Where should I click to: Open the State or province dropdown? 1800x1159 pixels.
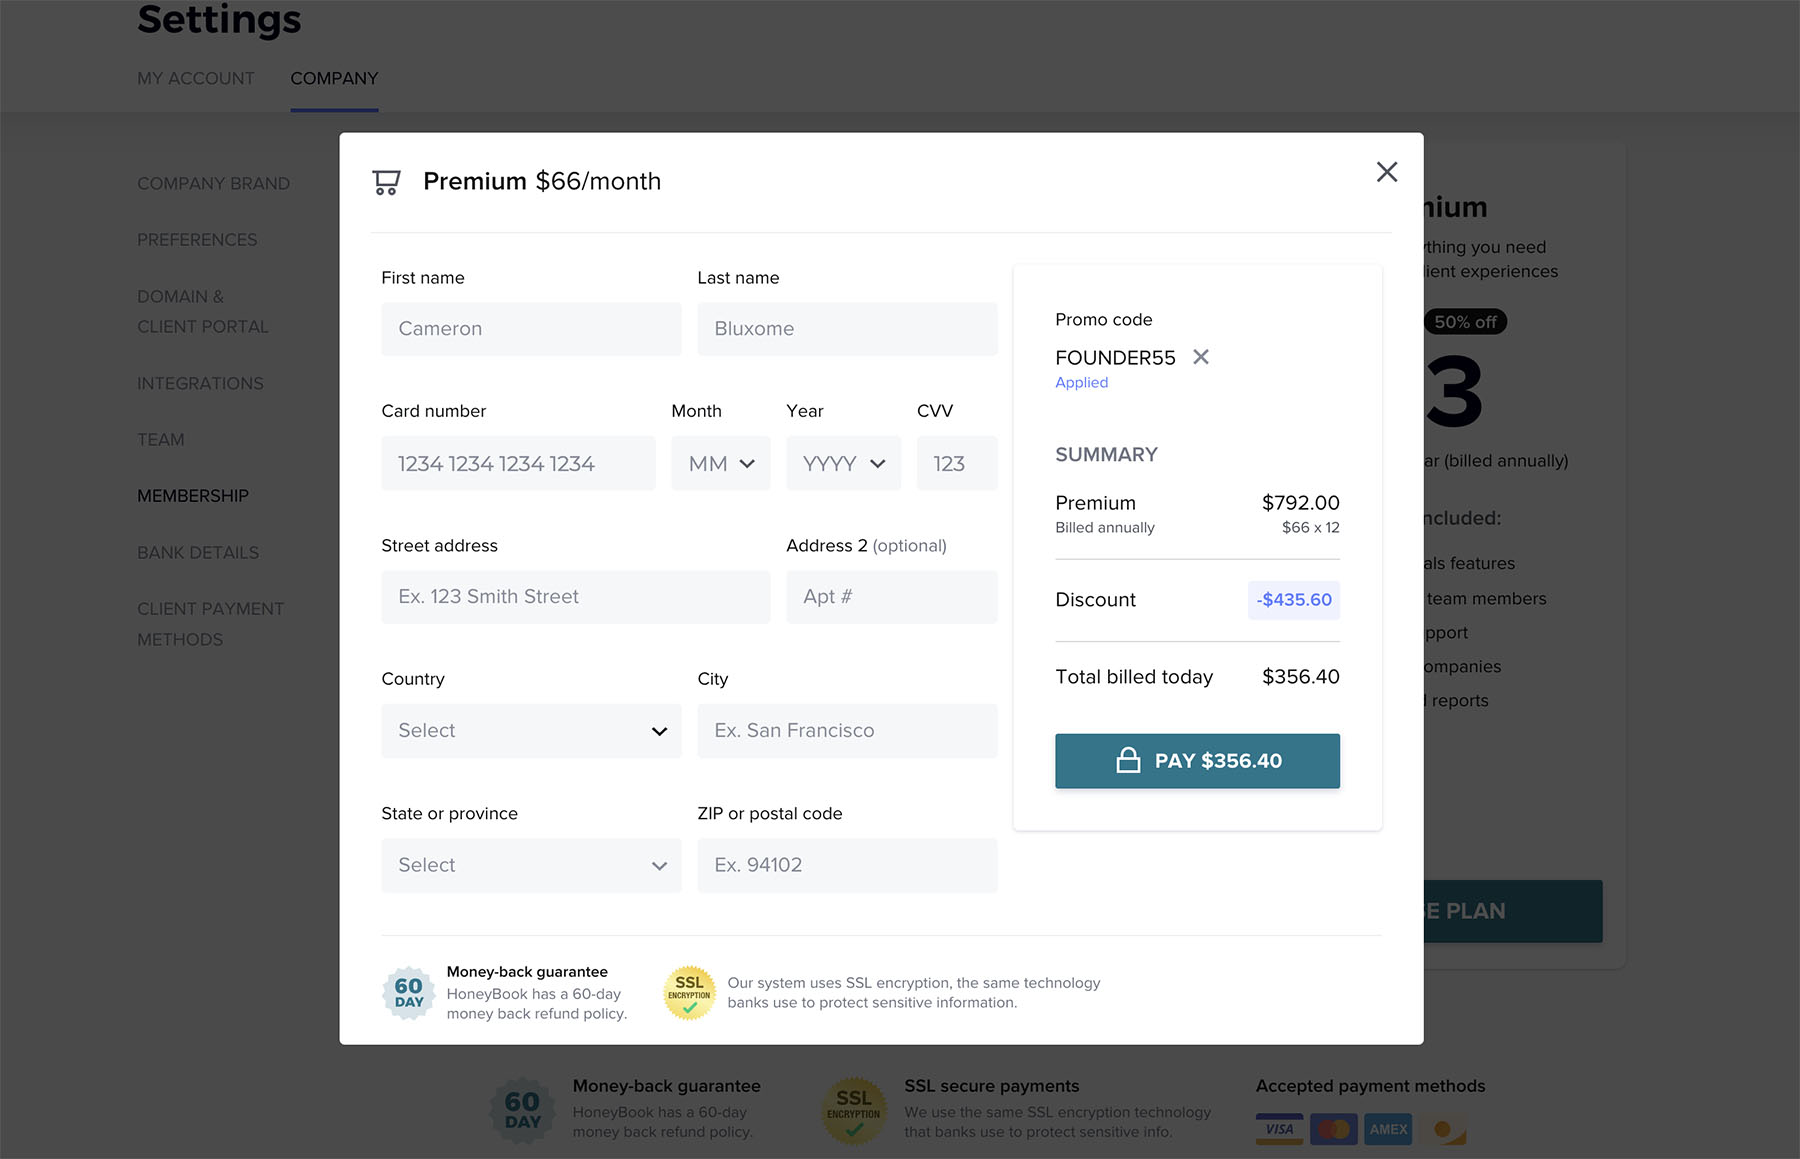530,865
